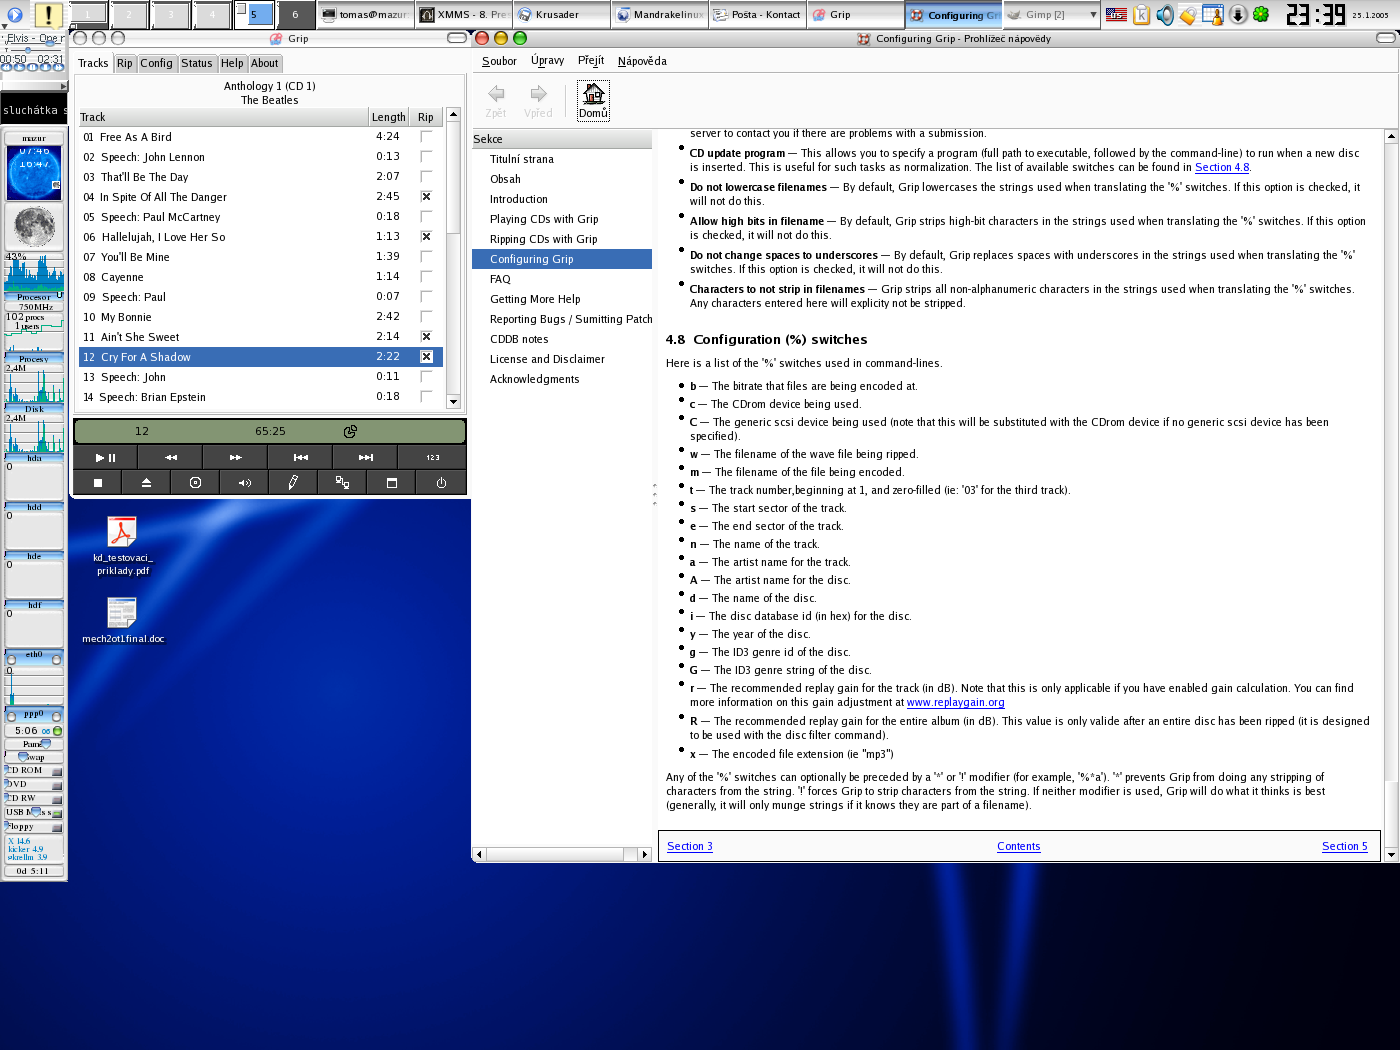
Task: Click track list scrollbar up arrow in Grip
Action: click(453, 114)
